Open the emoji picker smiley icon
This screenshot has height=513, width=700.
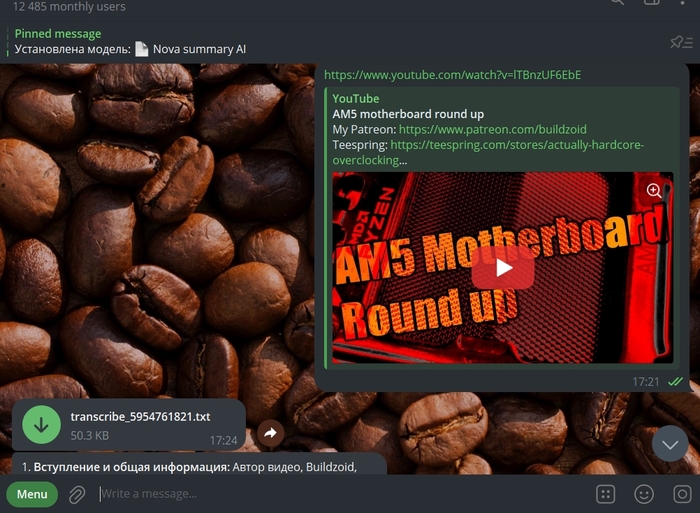click(644, 494)
